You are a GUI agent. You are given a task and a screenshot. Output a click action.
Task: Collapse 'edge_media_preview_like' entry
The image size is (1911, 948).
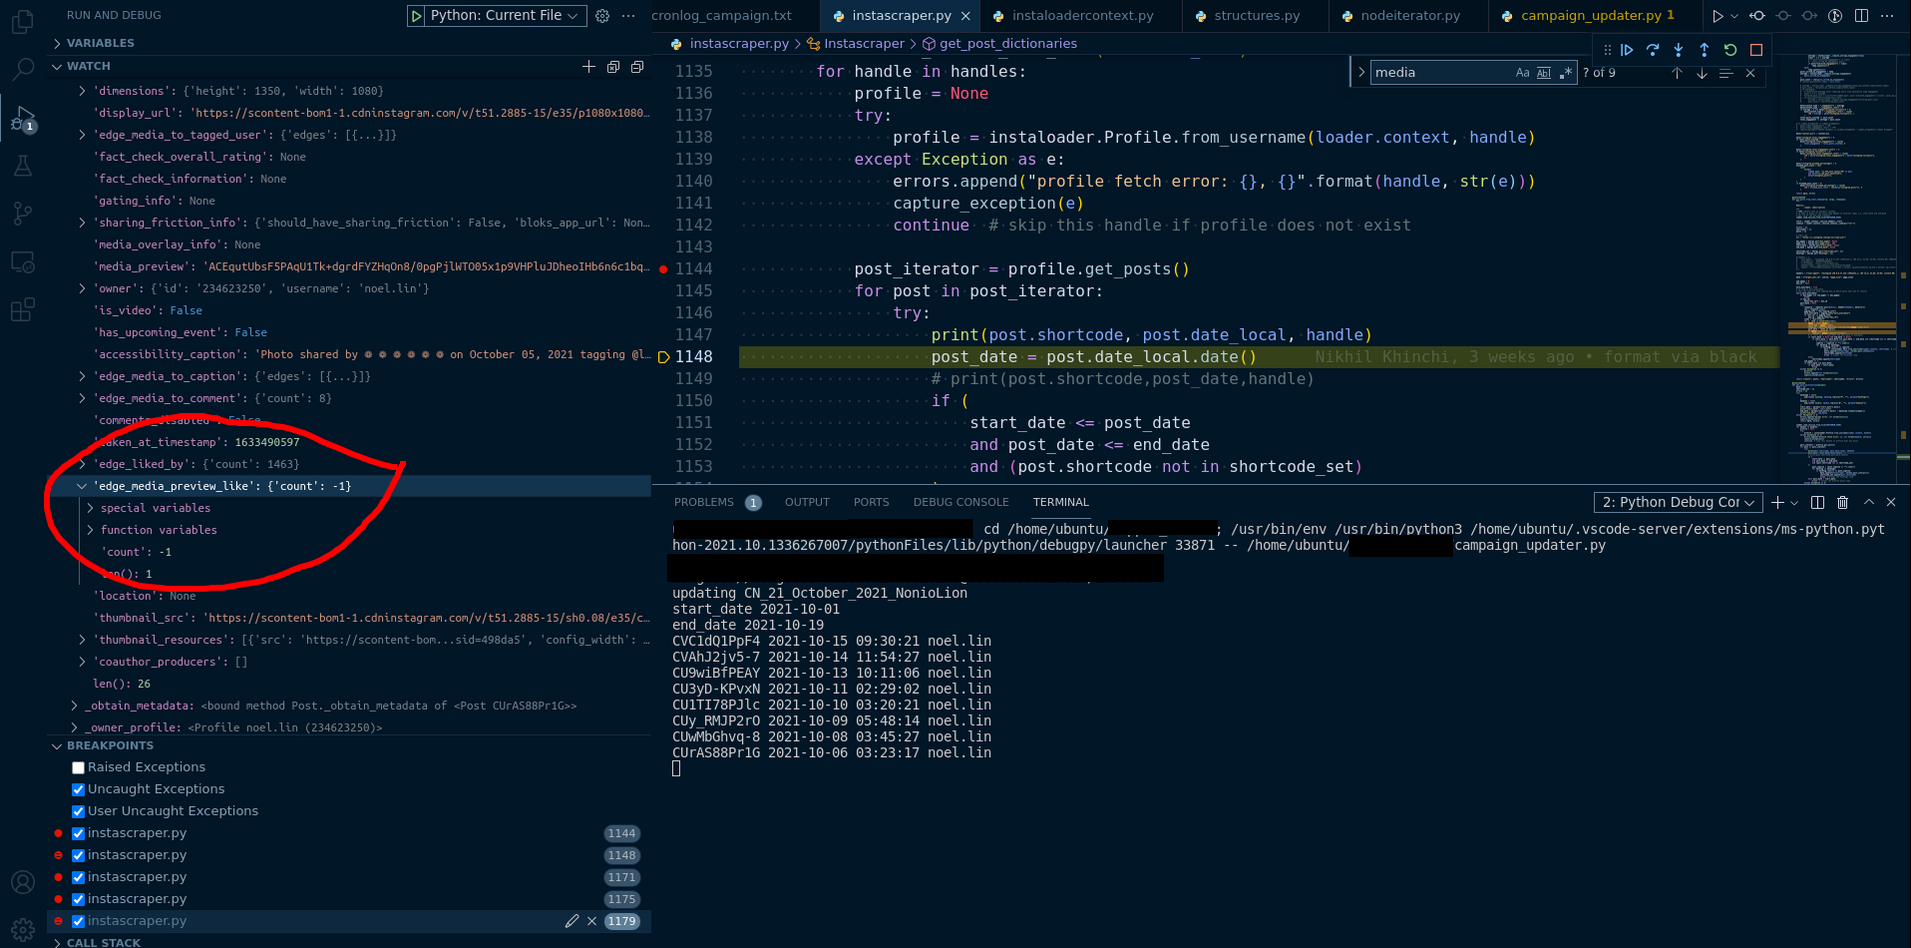(83, 487)
